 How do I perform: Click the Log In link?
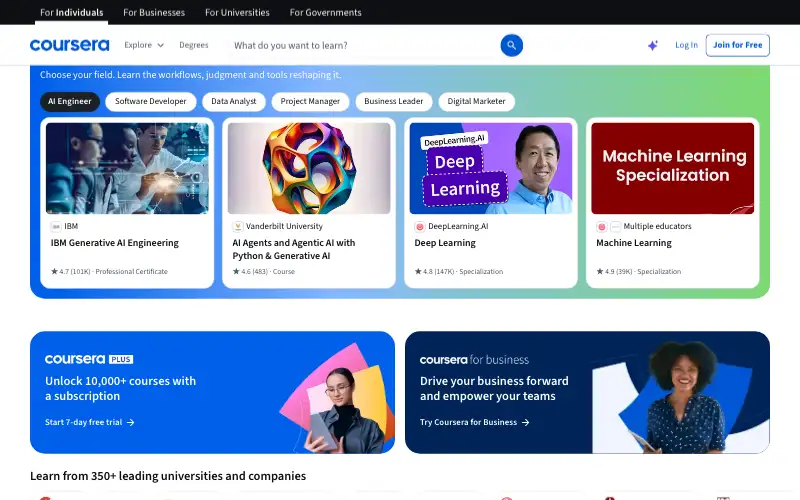[x=686, y=45]
